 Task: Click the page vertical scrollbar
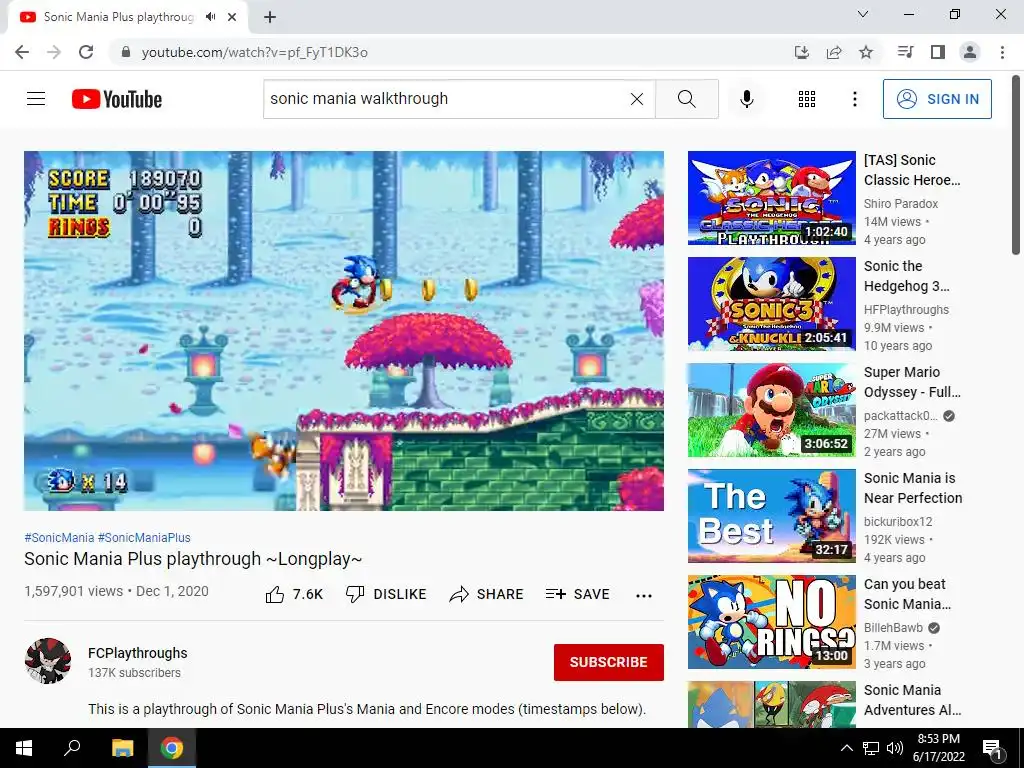(x=1016, y=163)
